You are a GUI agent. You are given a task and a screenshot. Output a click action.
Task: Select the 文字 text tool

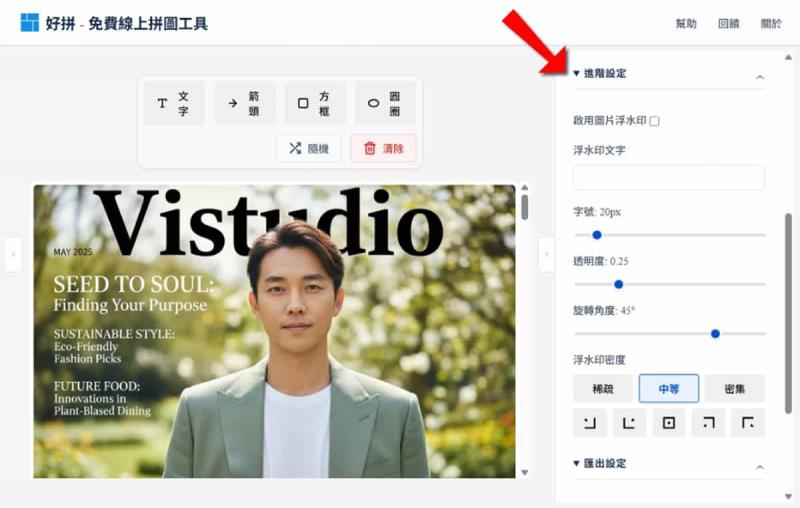coord(173,103)
